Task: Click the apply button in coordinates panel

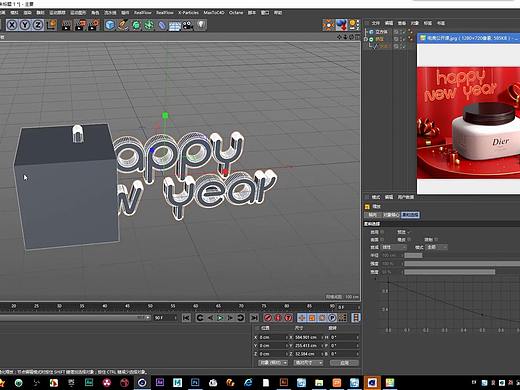Action: [344, 363]
